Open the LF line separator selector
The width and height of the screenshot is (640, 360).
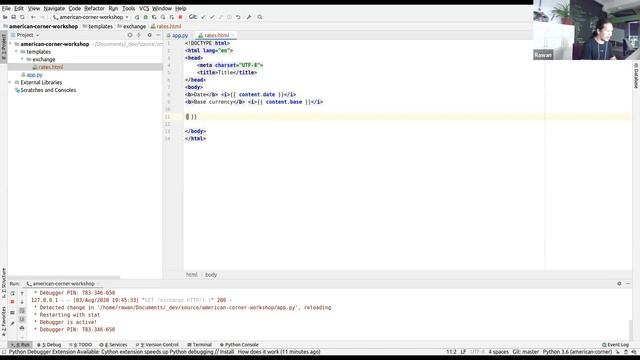tap(463, 352)
